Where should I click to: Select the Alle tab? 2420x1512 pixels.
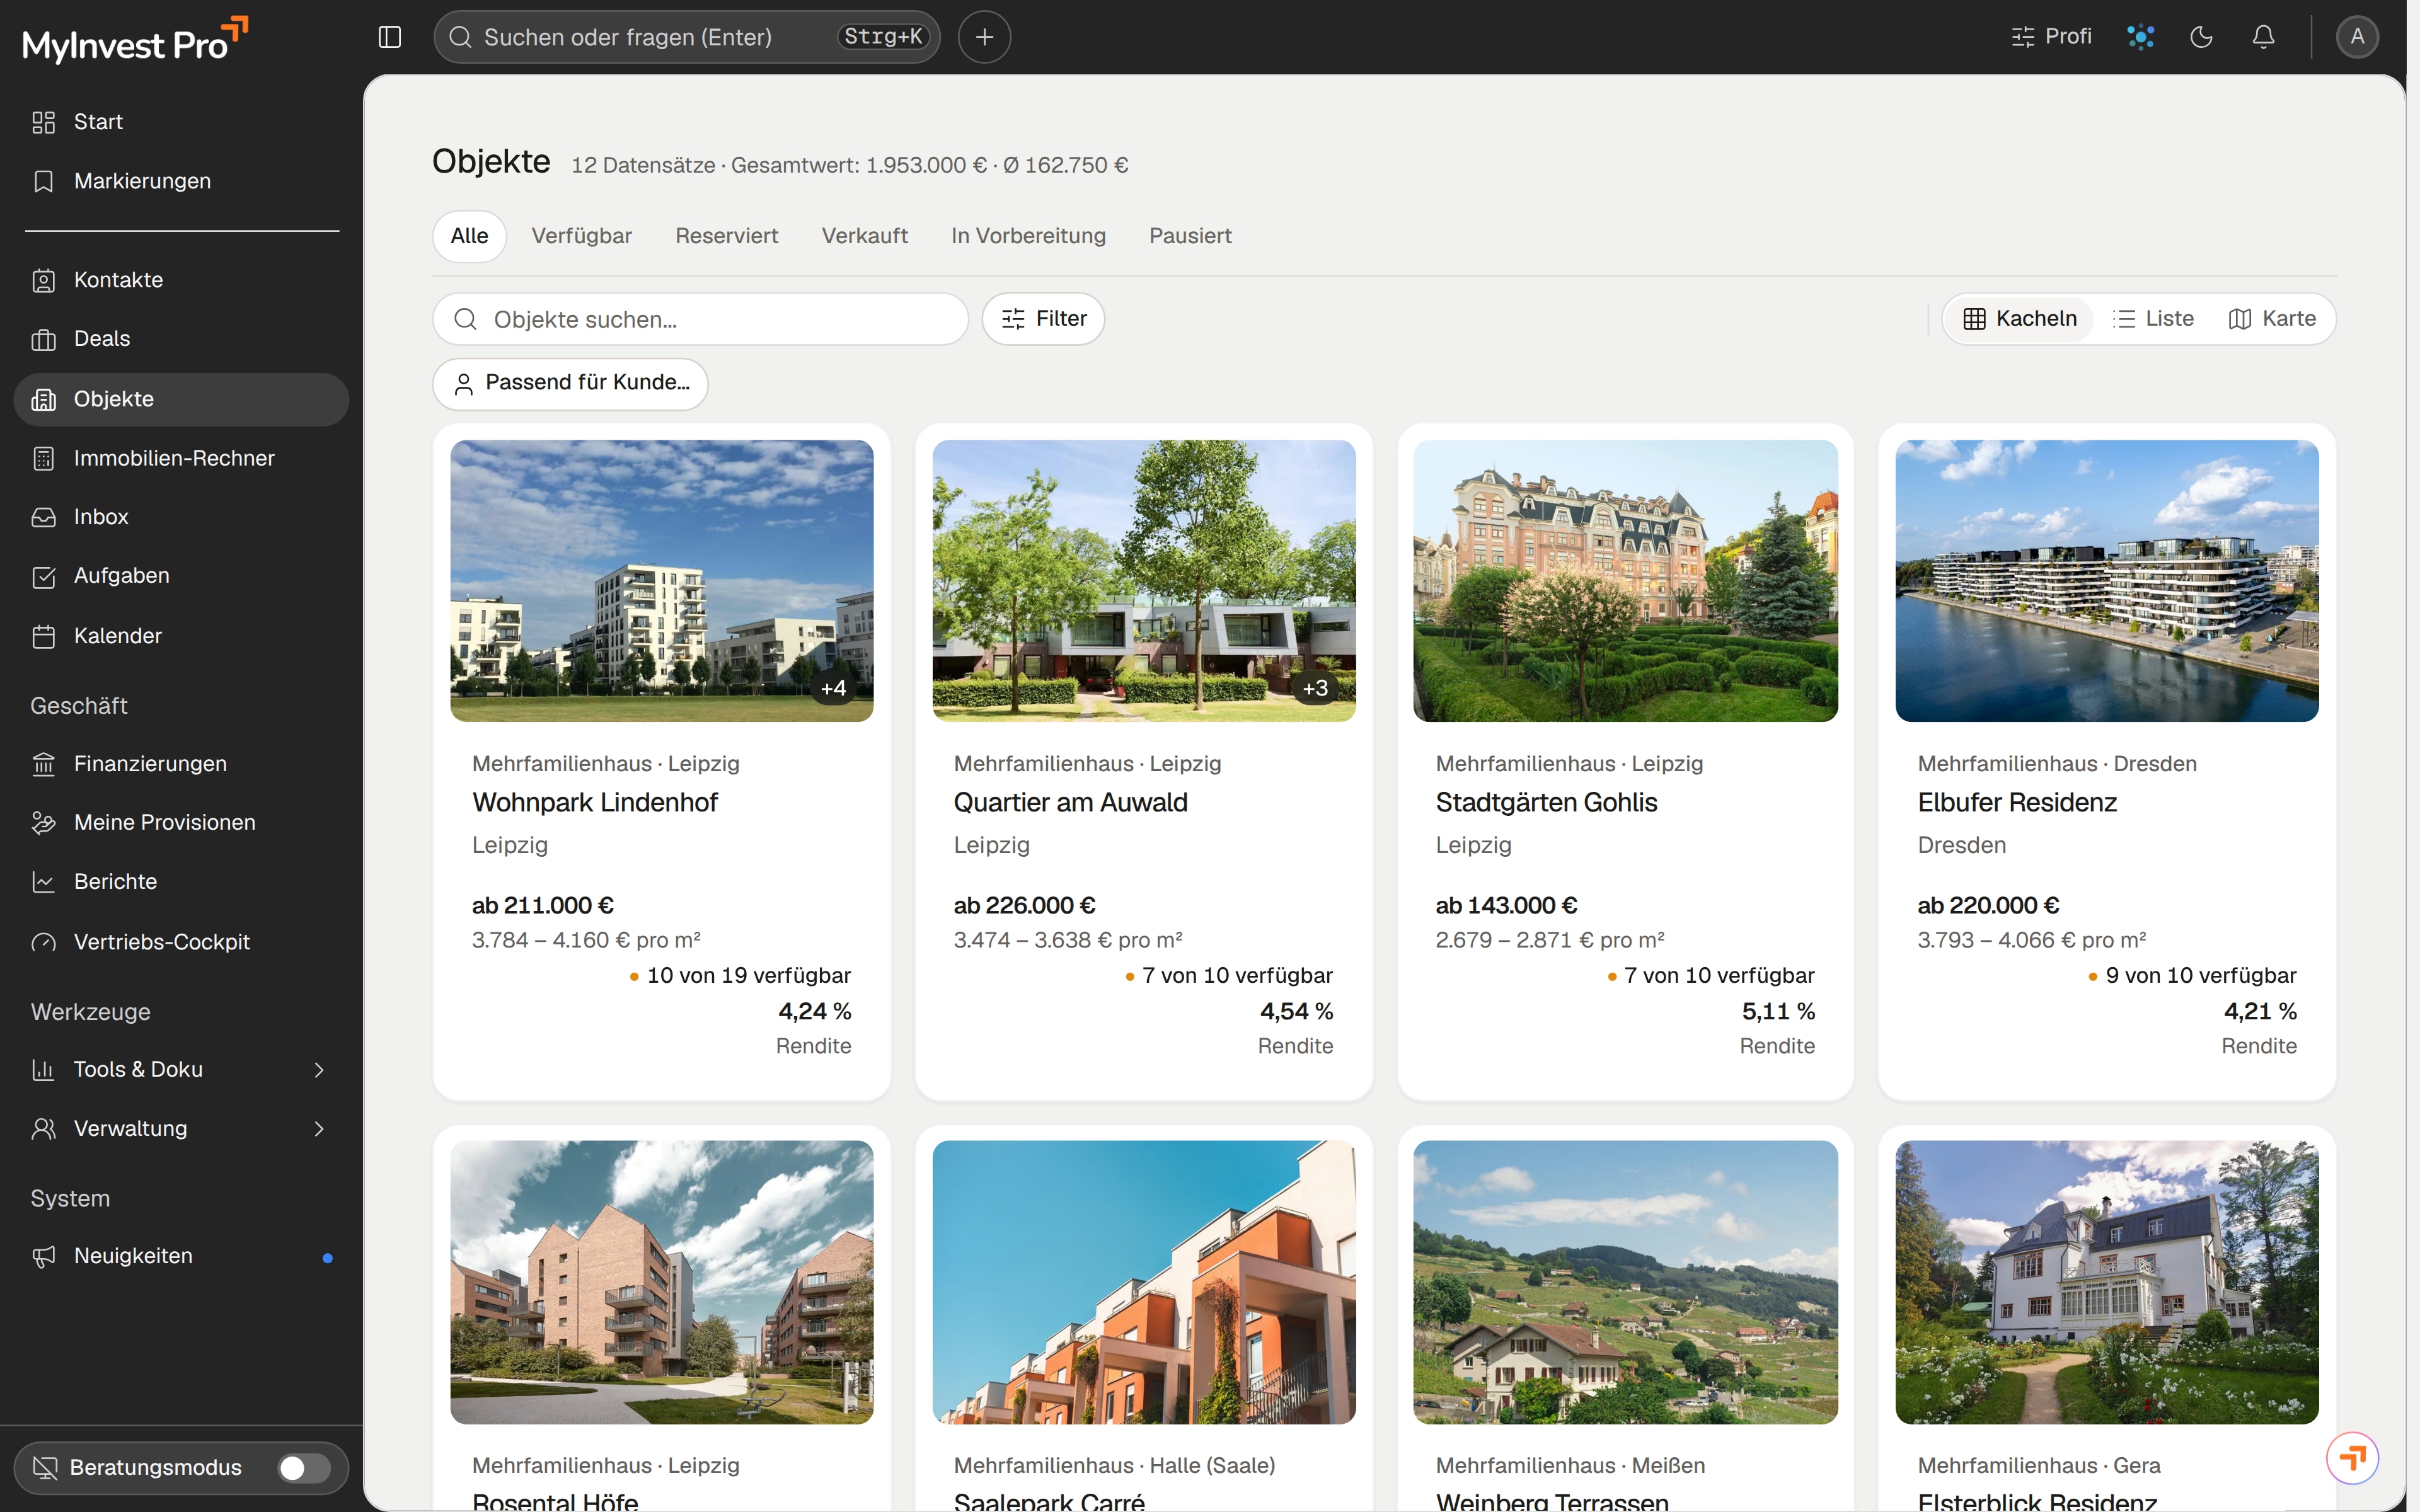click(x=469, y=236)
